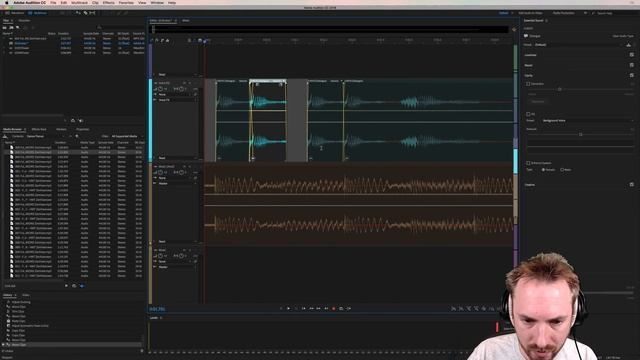Click the New File icon in Files panel
This screenshot has width=640, height=360.
click(x=18, y=27)
